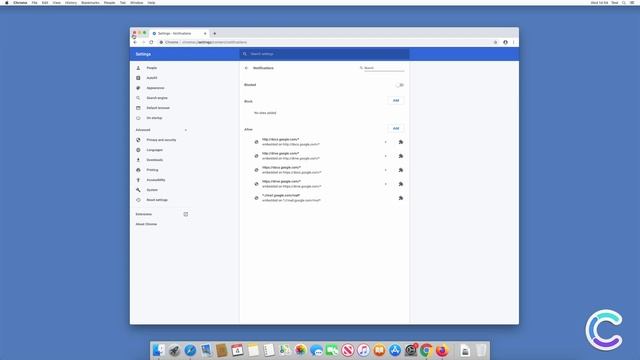Open System settings section
The image size is (640, 360).
click(152, 190)
